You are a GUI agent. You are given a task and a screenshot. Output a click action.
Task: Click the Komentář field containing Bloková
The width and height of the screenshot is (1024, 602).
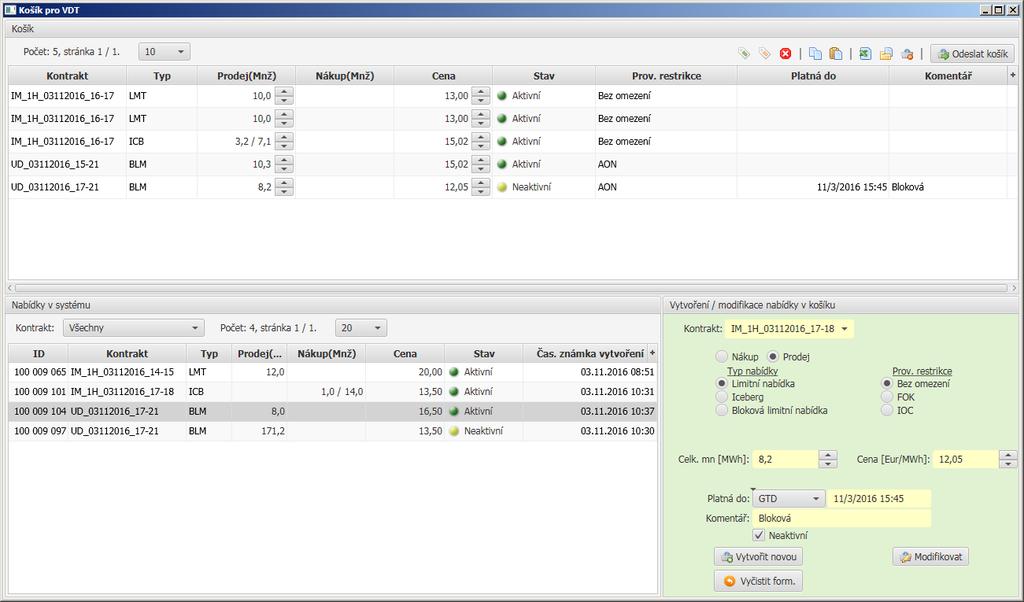(x=842, y=518)
